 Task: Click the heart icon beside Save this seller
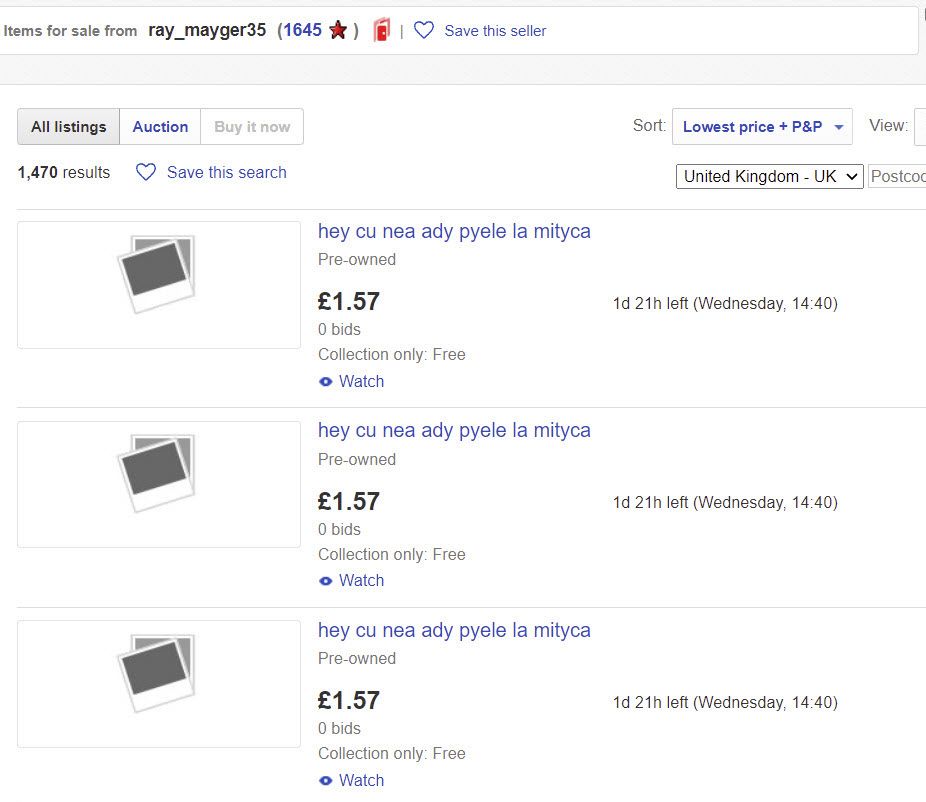(423, 30)
